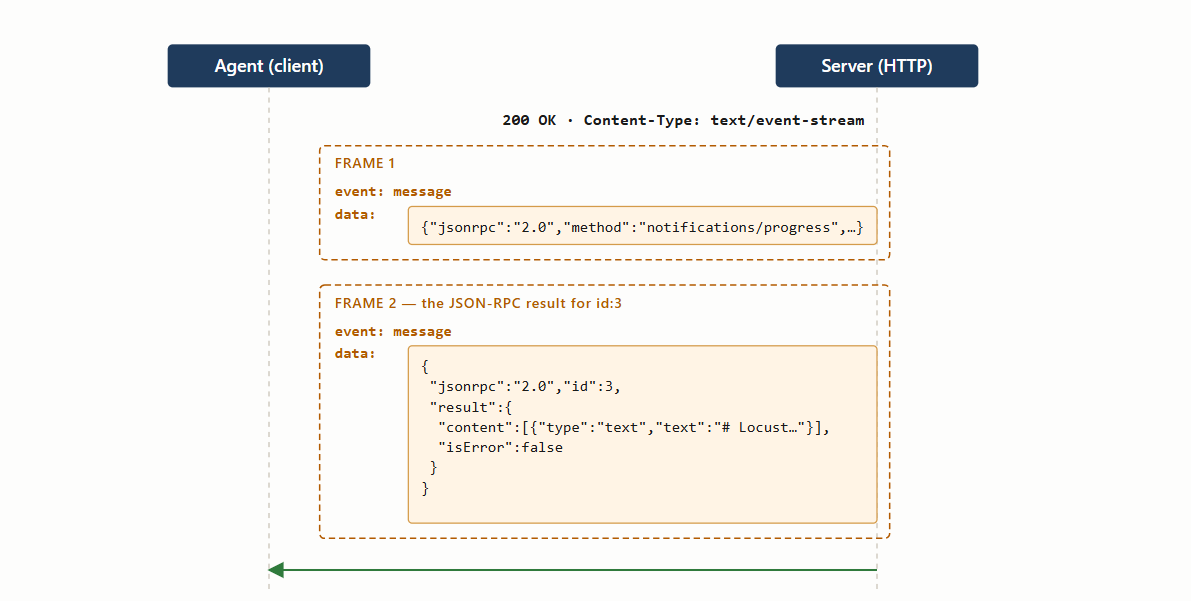Screen dimensions: 1191x601
Task: Click the FRAME 1 label
Action: pos(365,163)
